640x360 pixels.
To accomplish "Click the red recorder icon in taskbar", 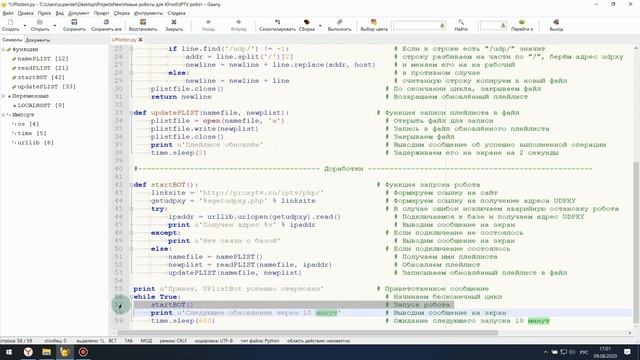I will [83, 352].
